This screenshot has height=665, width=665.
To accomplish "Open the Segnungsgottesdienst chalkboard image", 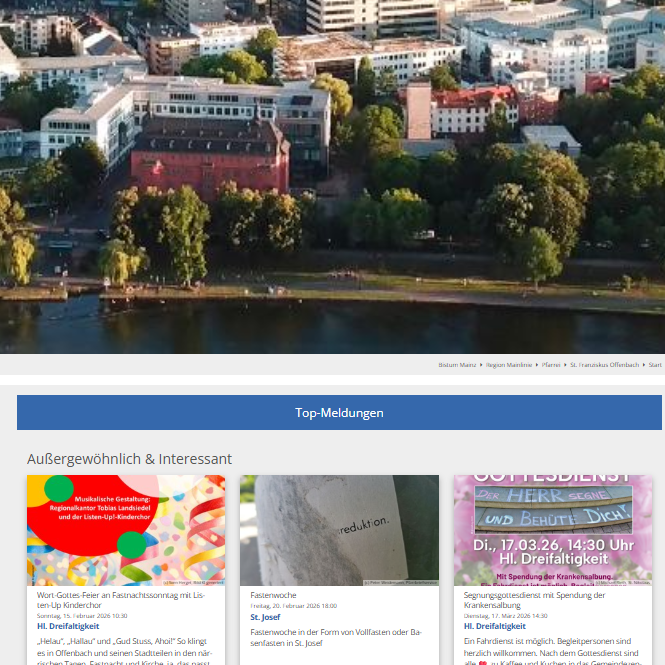I will pyautogui.click(x=553, y=530).
